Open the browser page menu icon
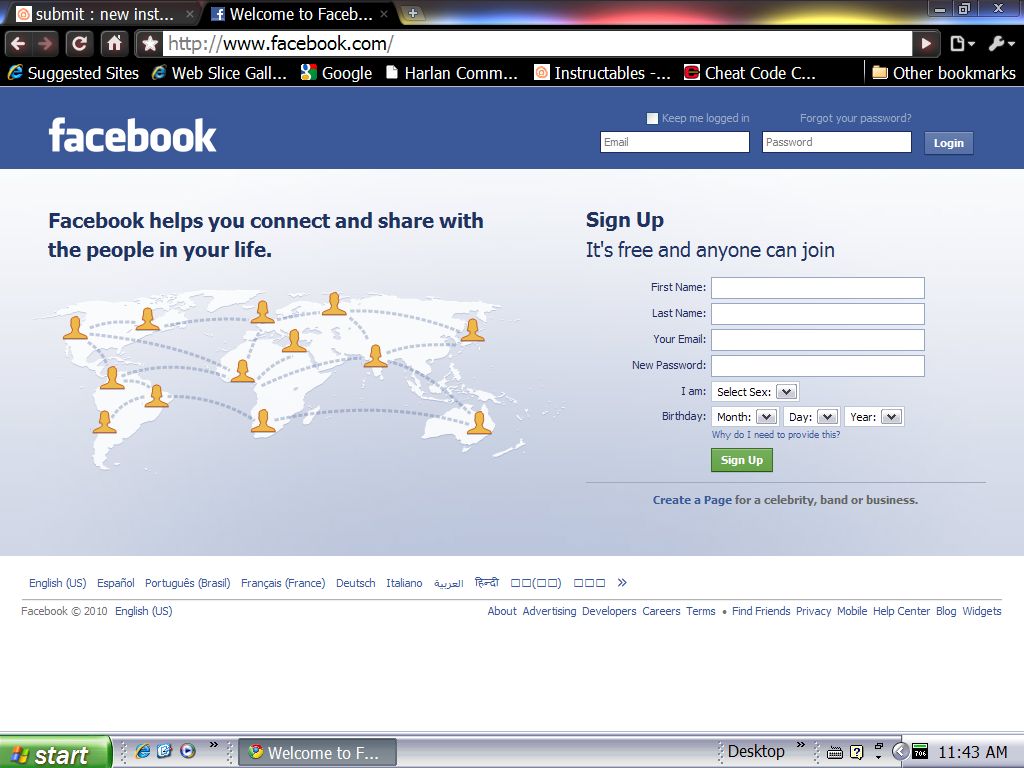Image resolution: width=1024 pixels, height=768 pixels. [962, 44]
